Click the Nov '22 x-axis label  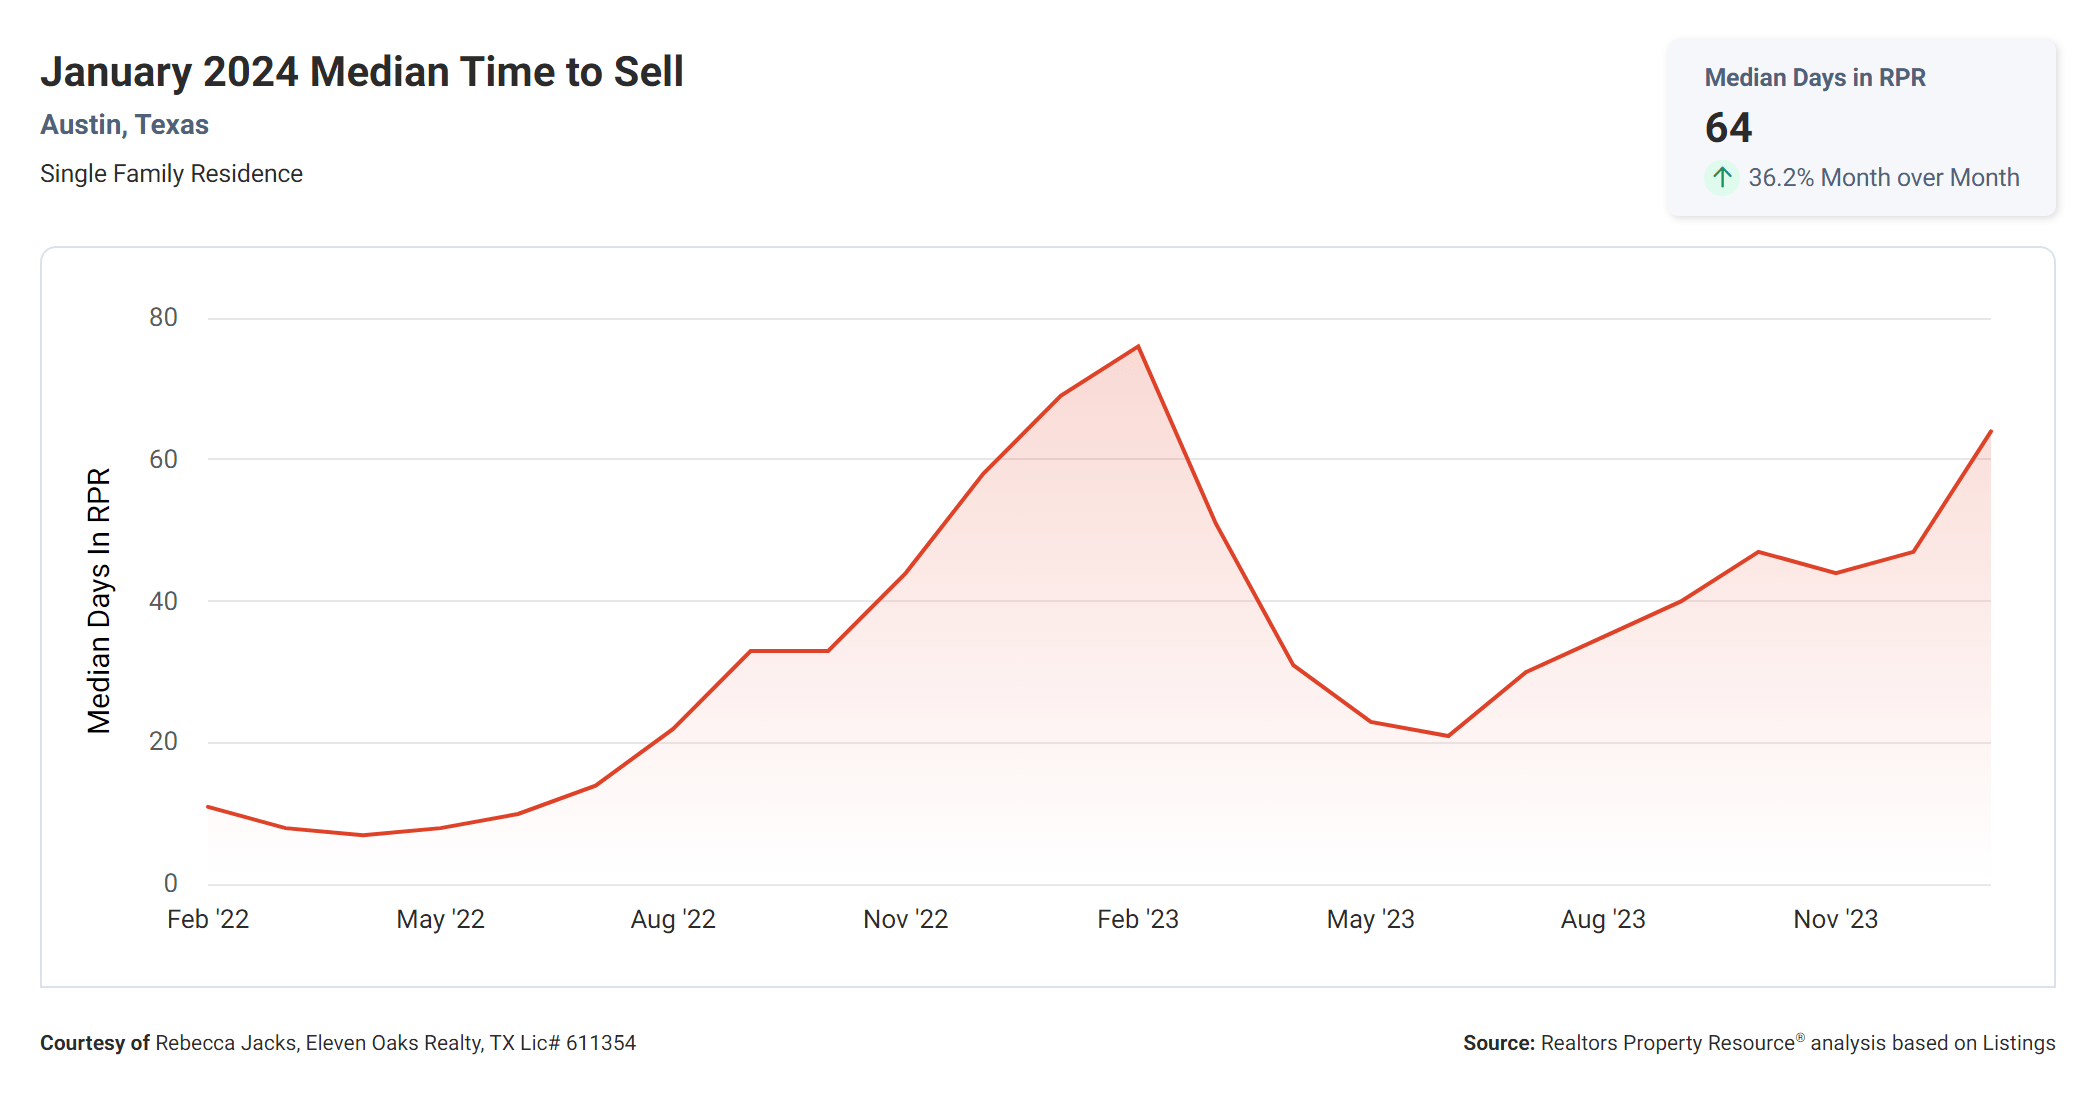(905, 919)
